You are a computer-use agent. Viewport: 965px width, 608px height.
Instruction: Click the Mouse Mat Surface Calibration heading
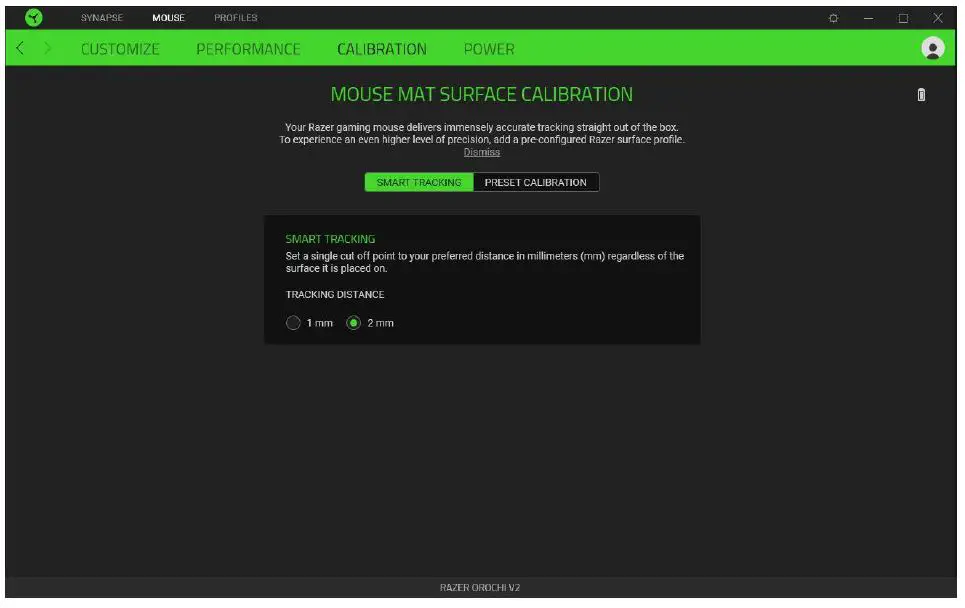click(481, 94)
